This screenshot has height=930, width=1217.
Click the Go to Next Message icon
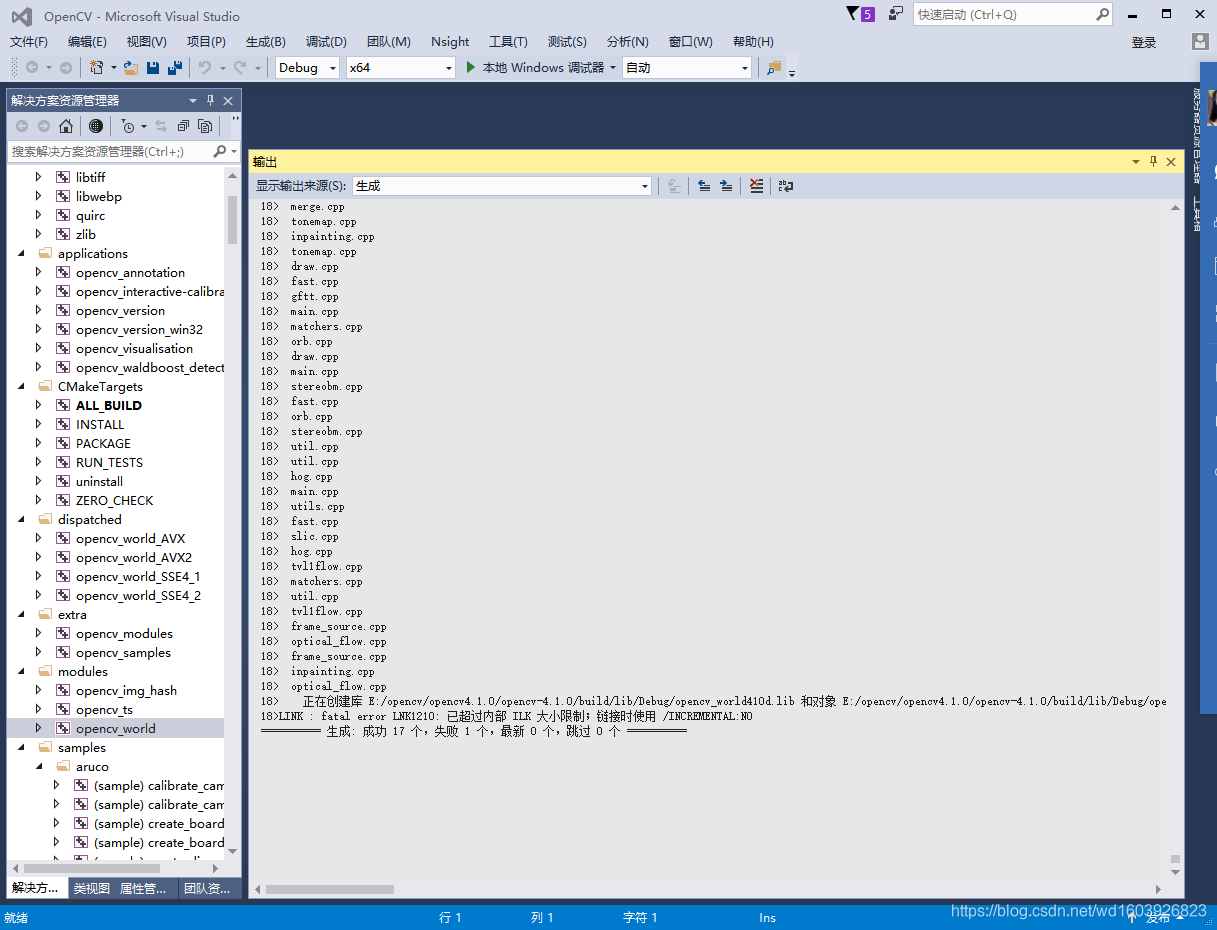(726, 185)
